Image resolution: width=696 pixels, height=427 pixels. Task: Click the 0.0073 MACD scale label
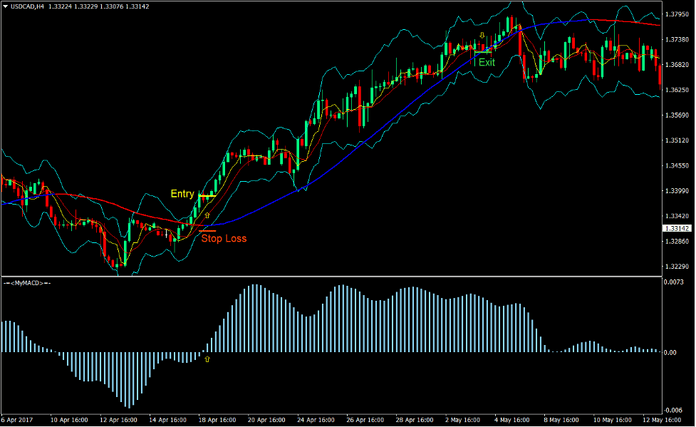pyautogui.click(x=674, y=282)
